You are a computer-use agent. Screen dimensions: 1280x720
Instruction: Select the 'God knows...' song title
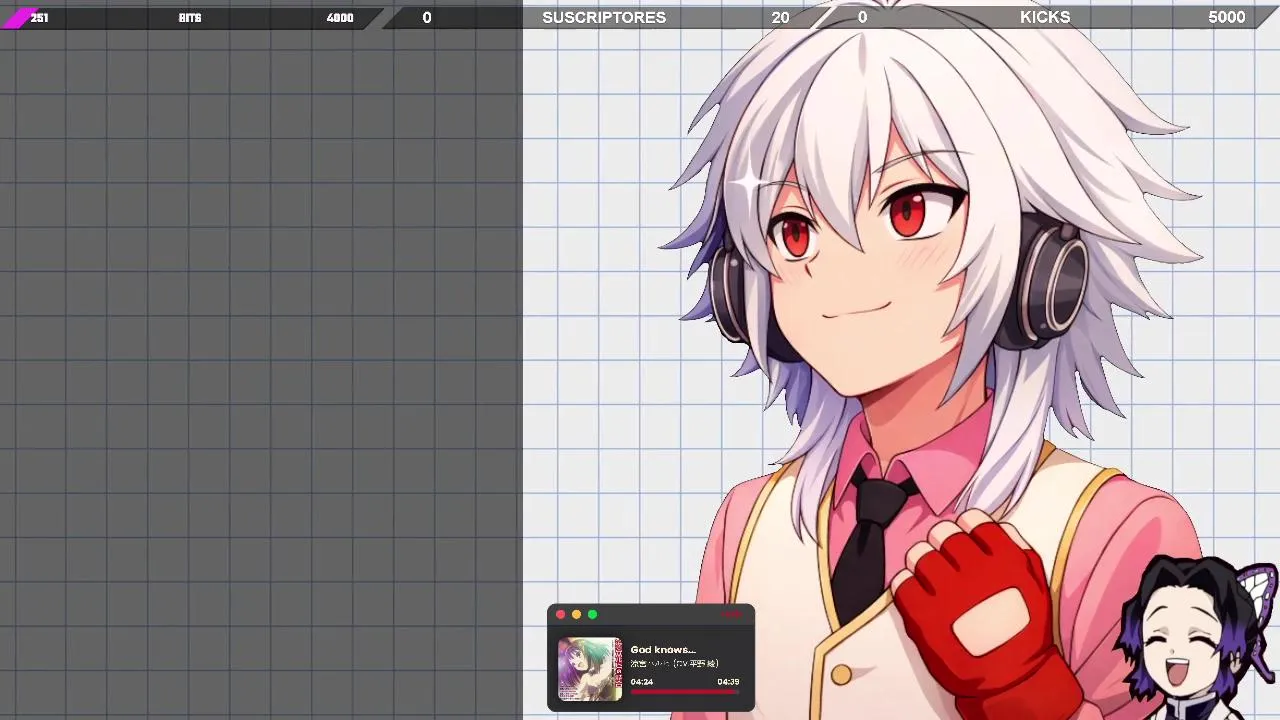tap(663, 650)
